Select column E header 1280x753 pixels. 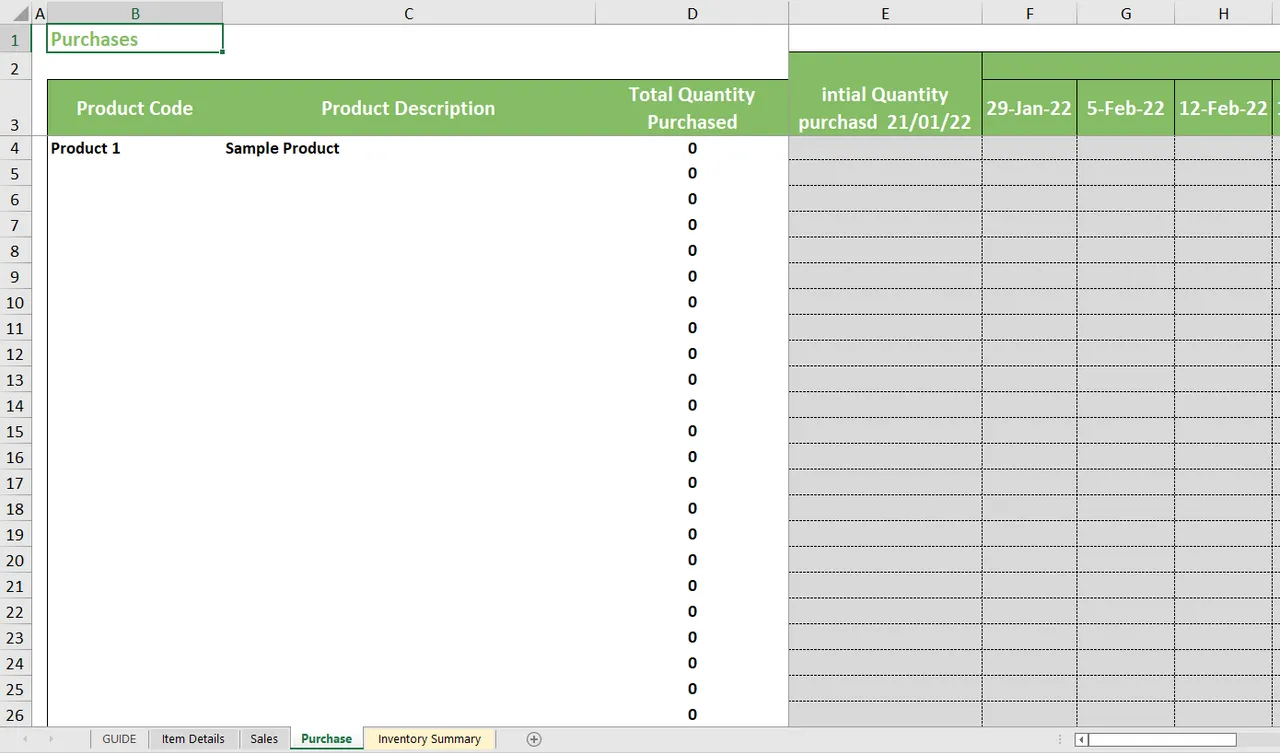tap(885, 13)
